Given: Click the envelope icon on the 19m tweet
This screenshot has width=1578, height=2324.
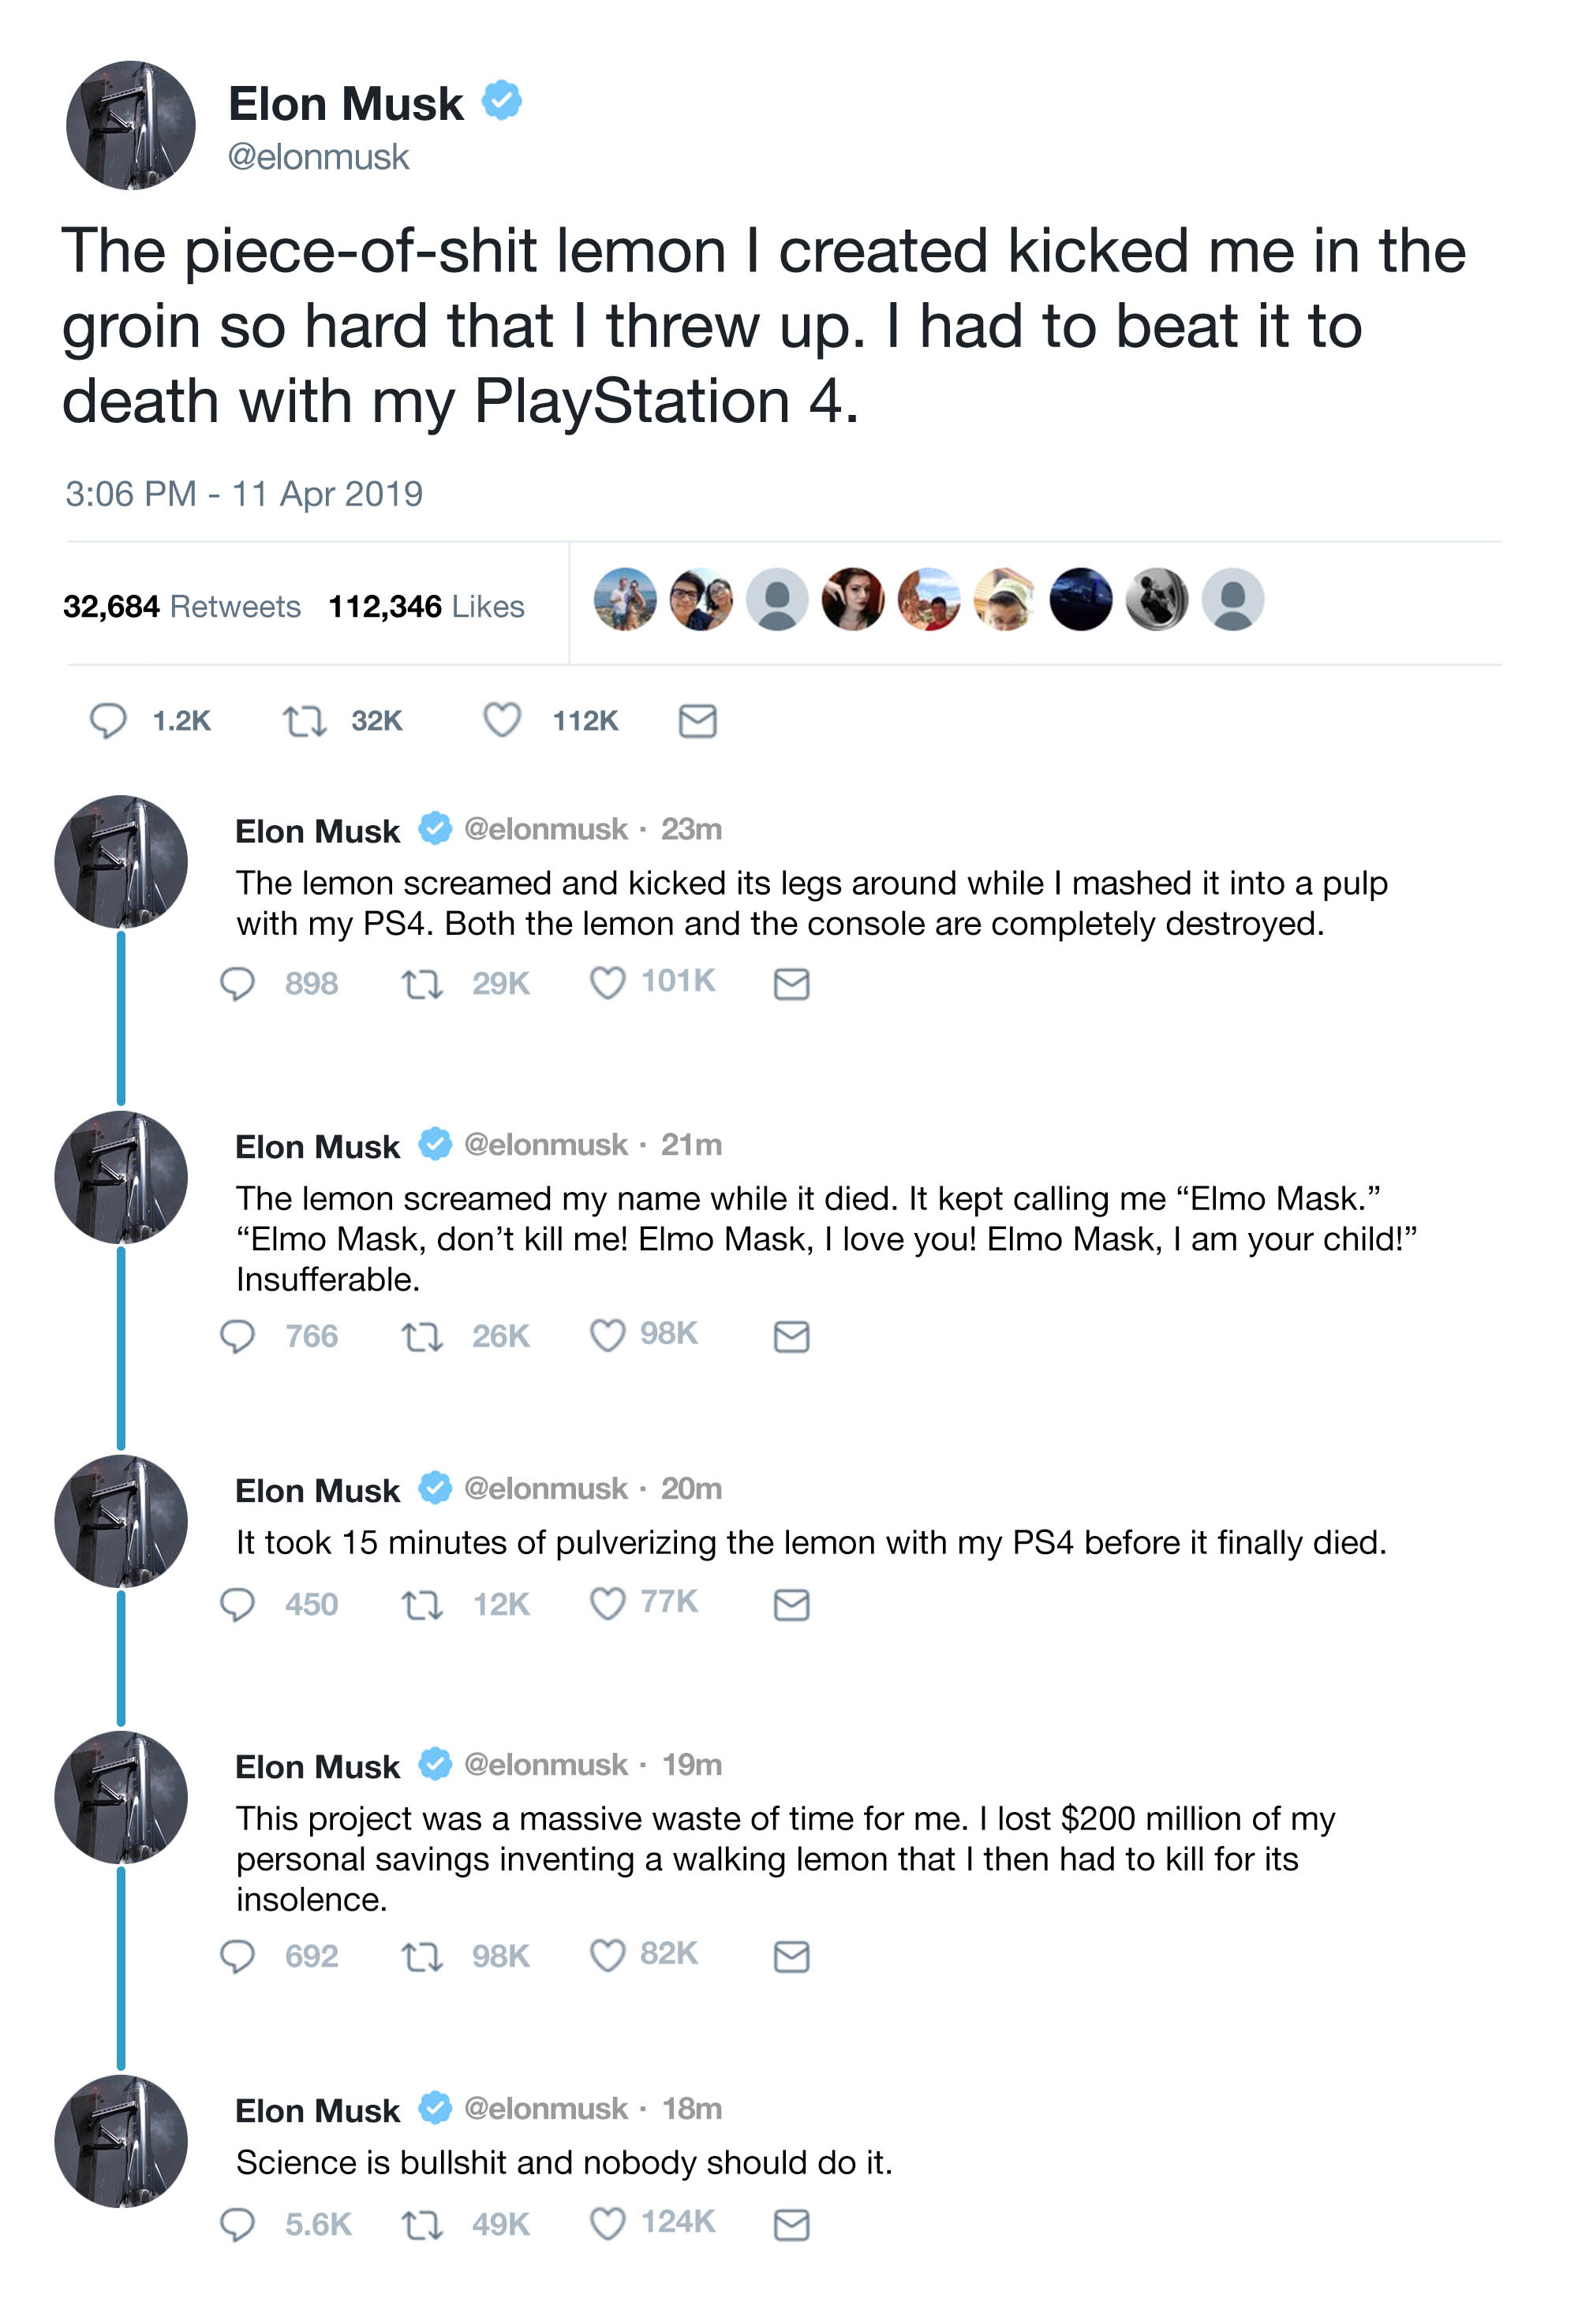Looking at the screenshot, I should [x=791, y=1956].
